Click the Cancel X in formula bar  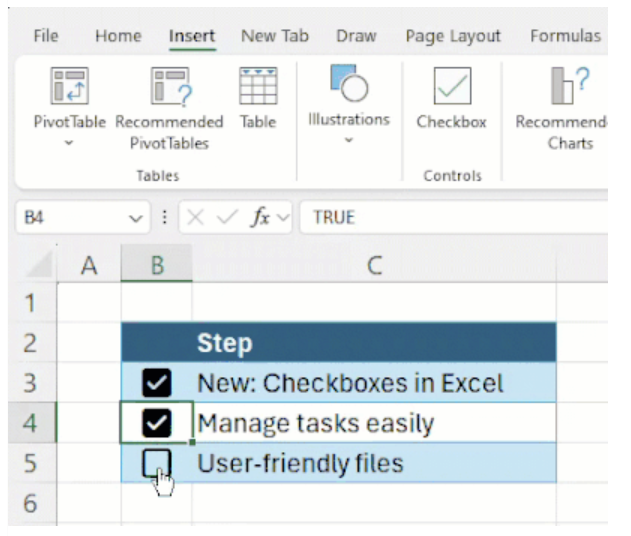(196, 218)
